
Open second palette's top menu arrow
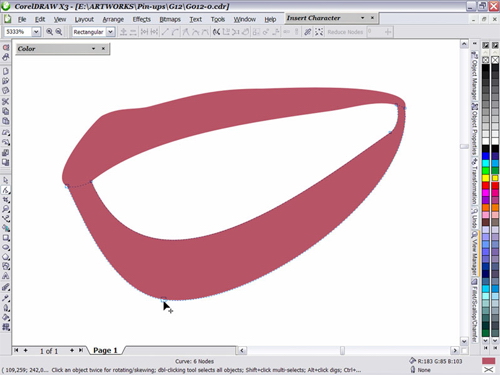tap(495, 45)
